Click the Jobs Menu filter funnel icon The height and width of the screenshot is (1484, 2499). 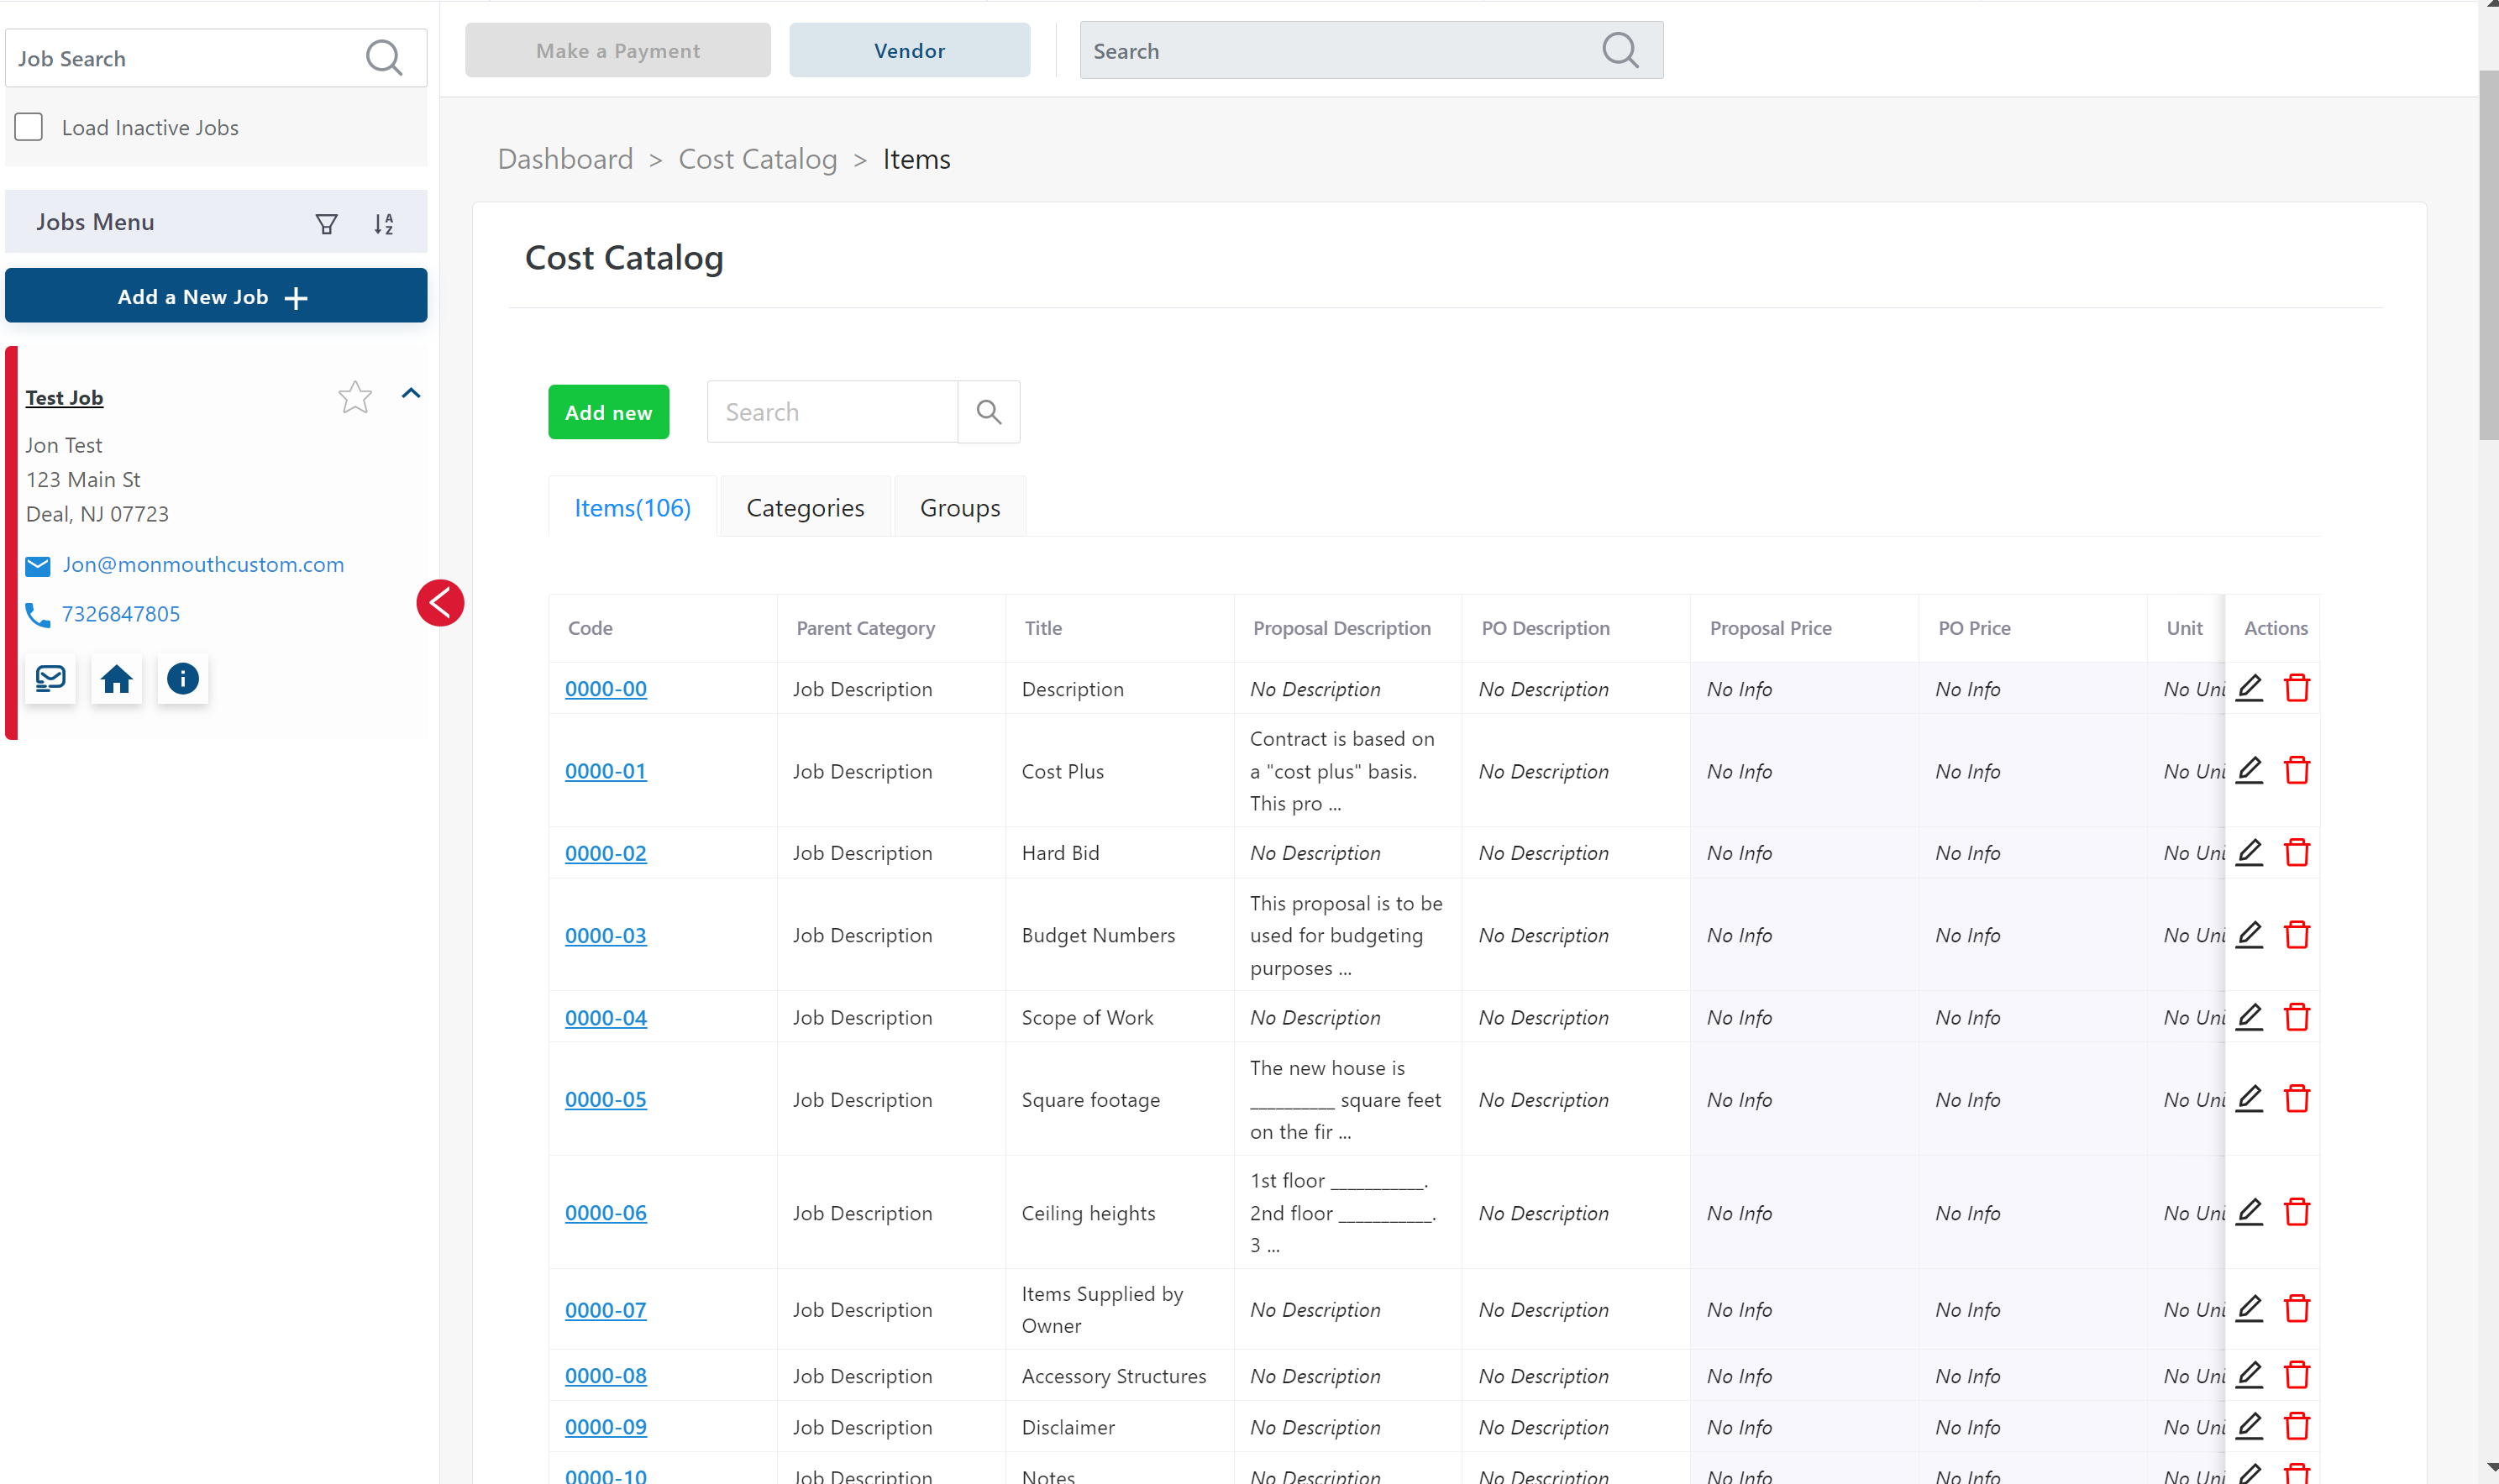click(326, 224)
